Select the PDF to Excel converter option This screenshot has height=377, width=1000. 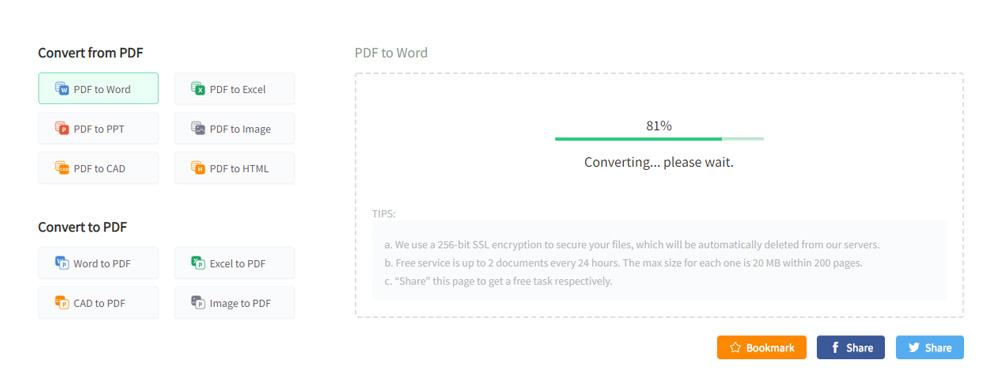click(234, 89)
